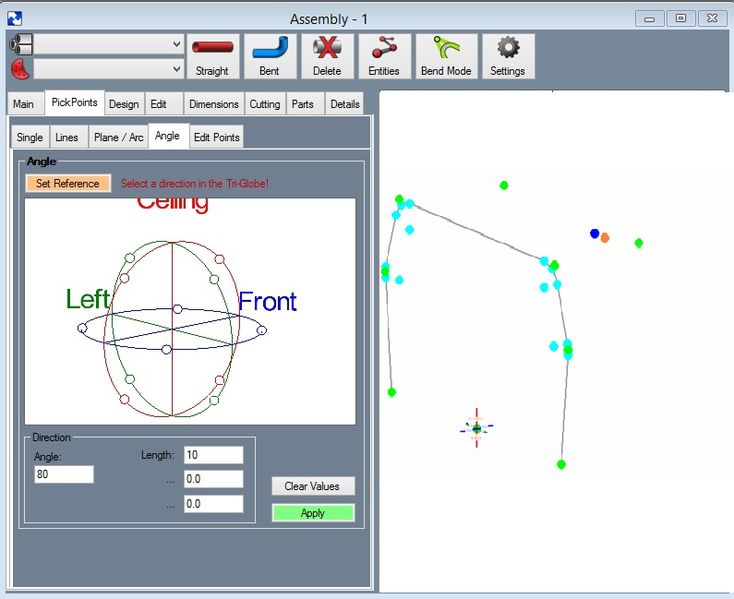Click the green Apply button
The width and height of the screenshot is (734, 599).
tap(313, 513)
